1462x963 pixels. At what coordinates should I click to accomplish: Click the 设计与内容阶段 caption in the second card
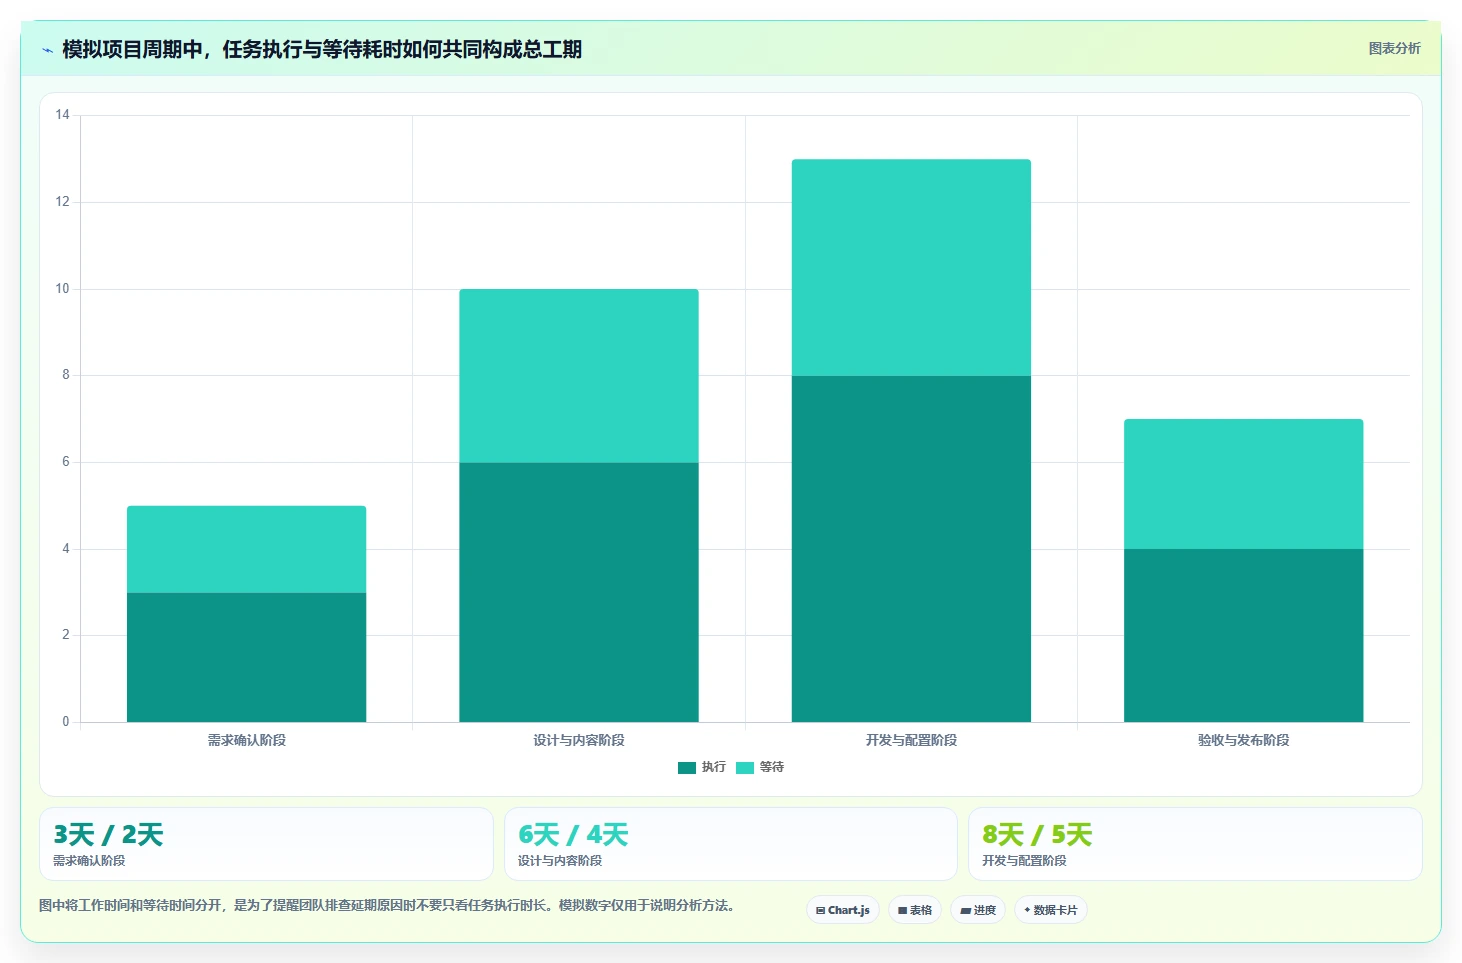560,860
